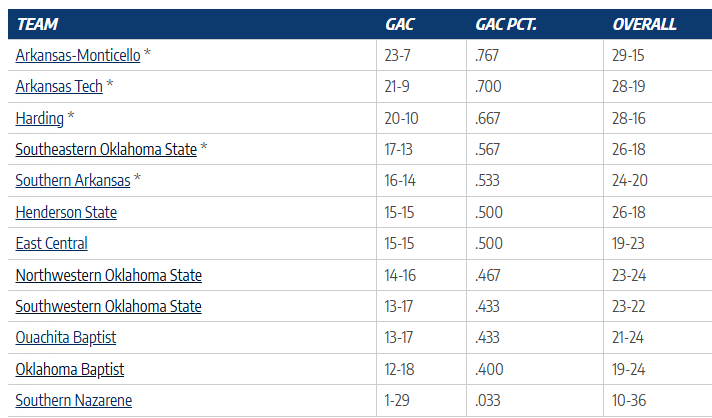
Task: Click the GAC column header
Action: 400,24
